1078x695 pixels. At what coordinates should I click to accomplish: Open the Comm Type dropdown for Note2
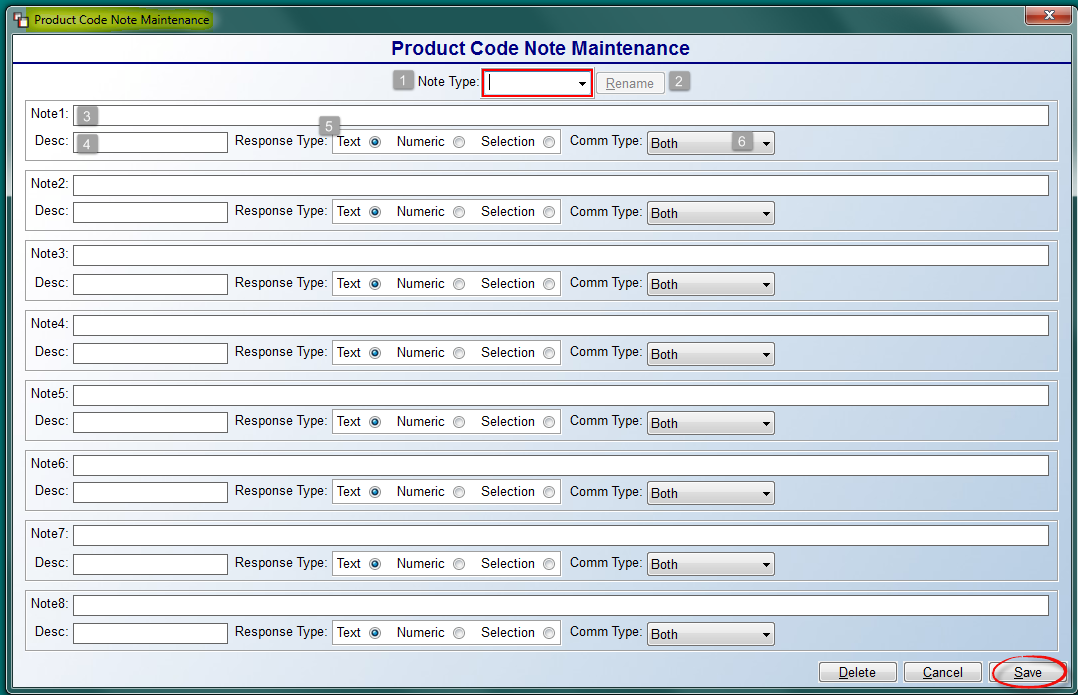click(710, 213)
